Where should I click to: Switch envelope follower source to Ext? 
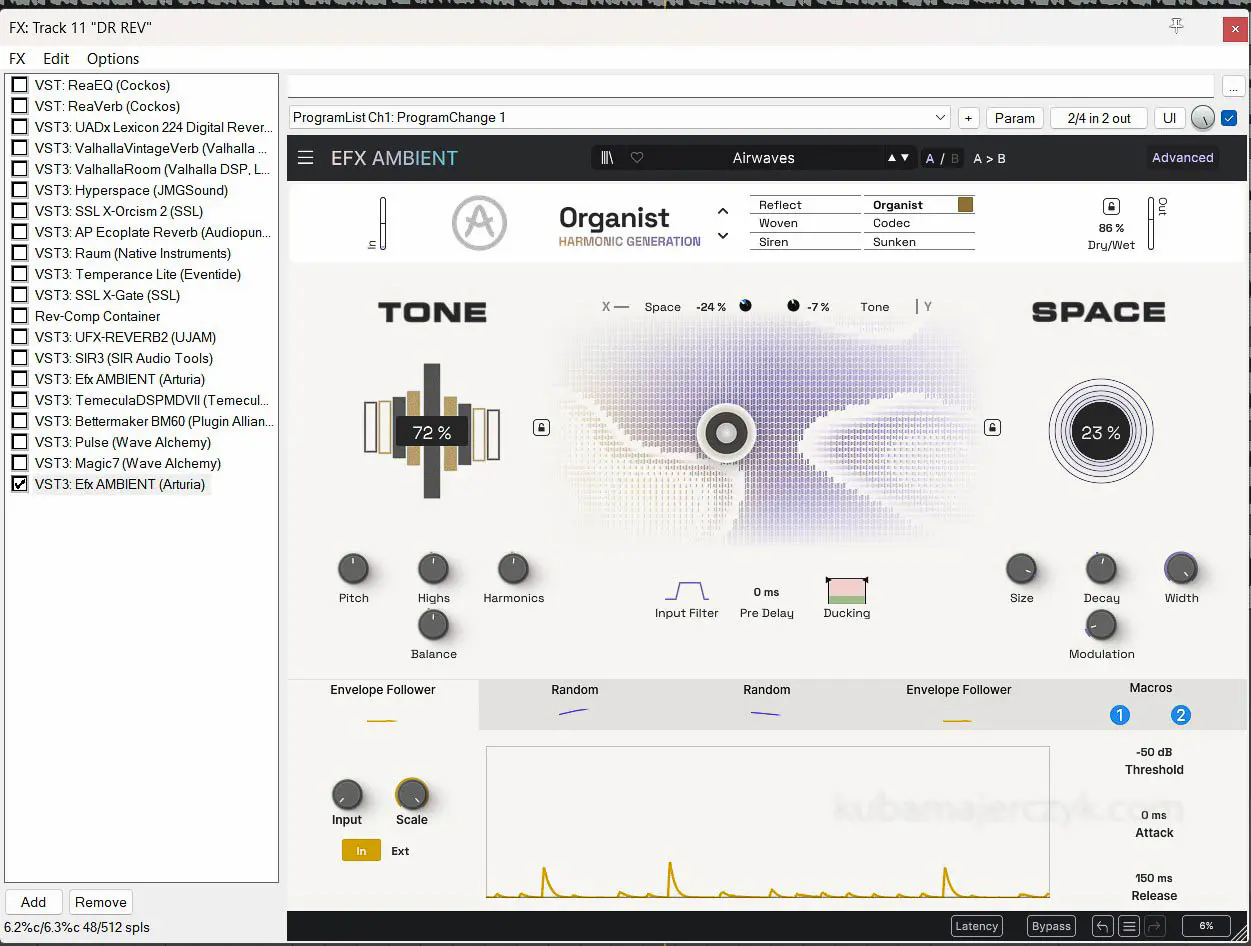[x=400, y=851]
